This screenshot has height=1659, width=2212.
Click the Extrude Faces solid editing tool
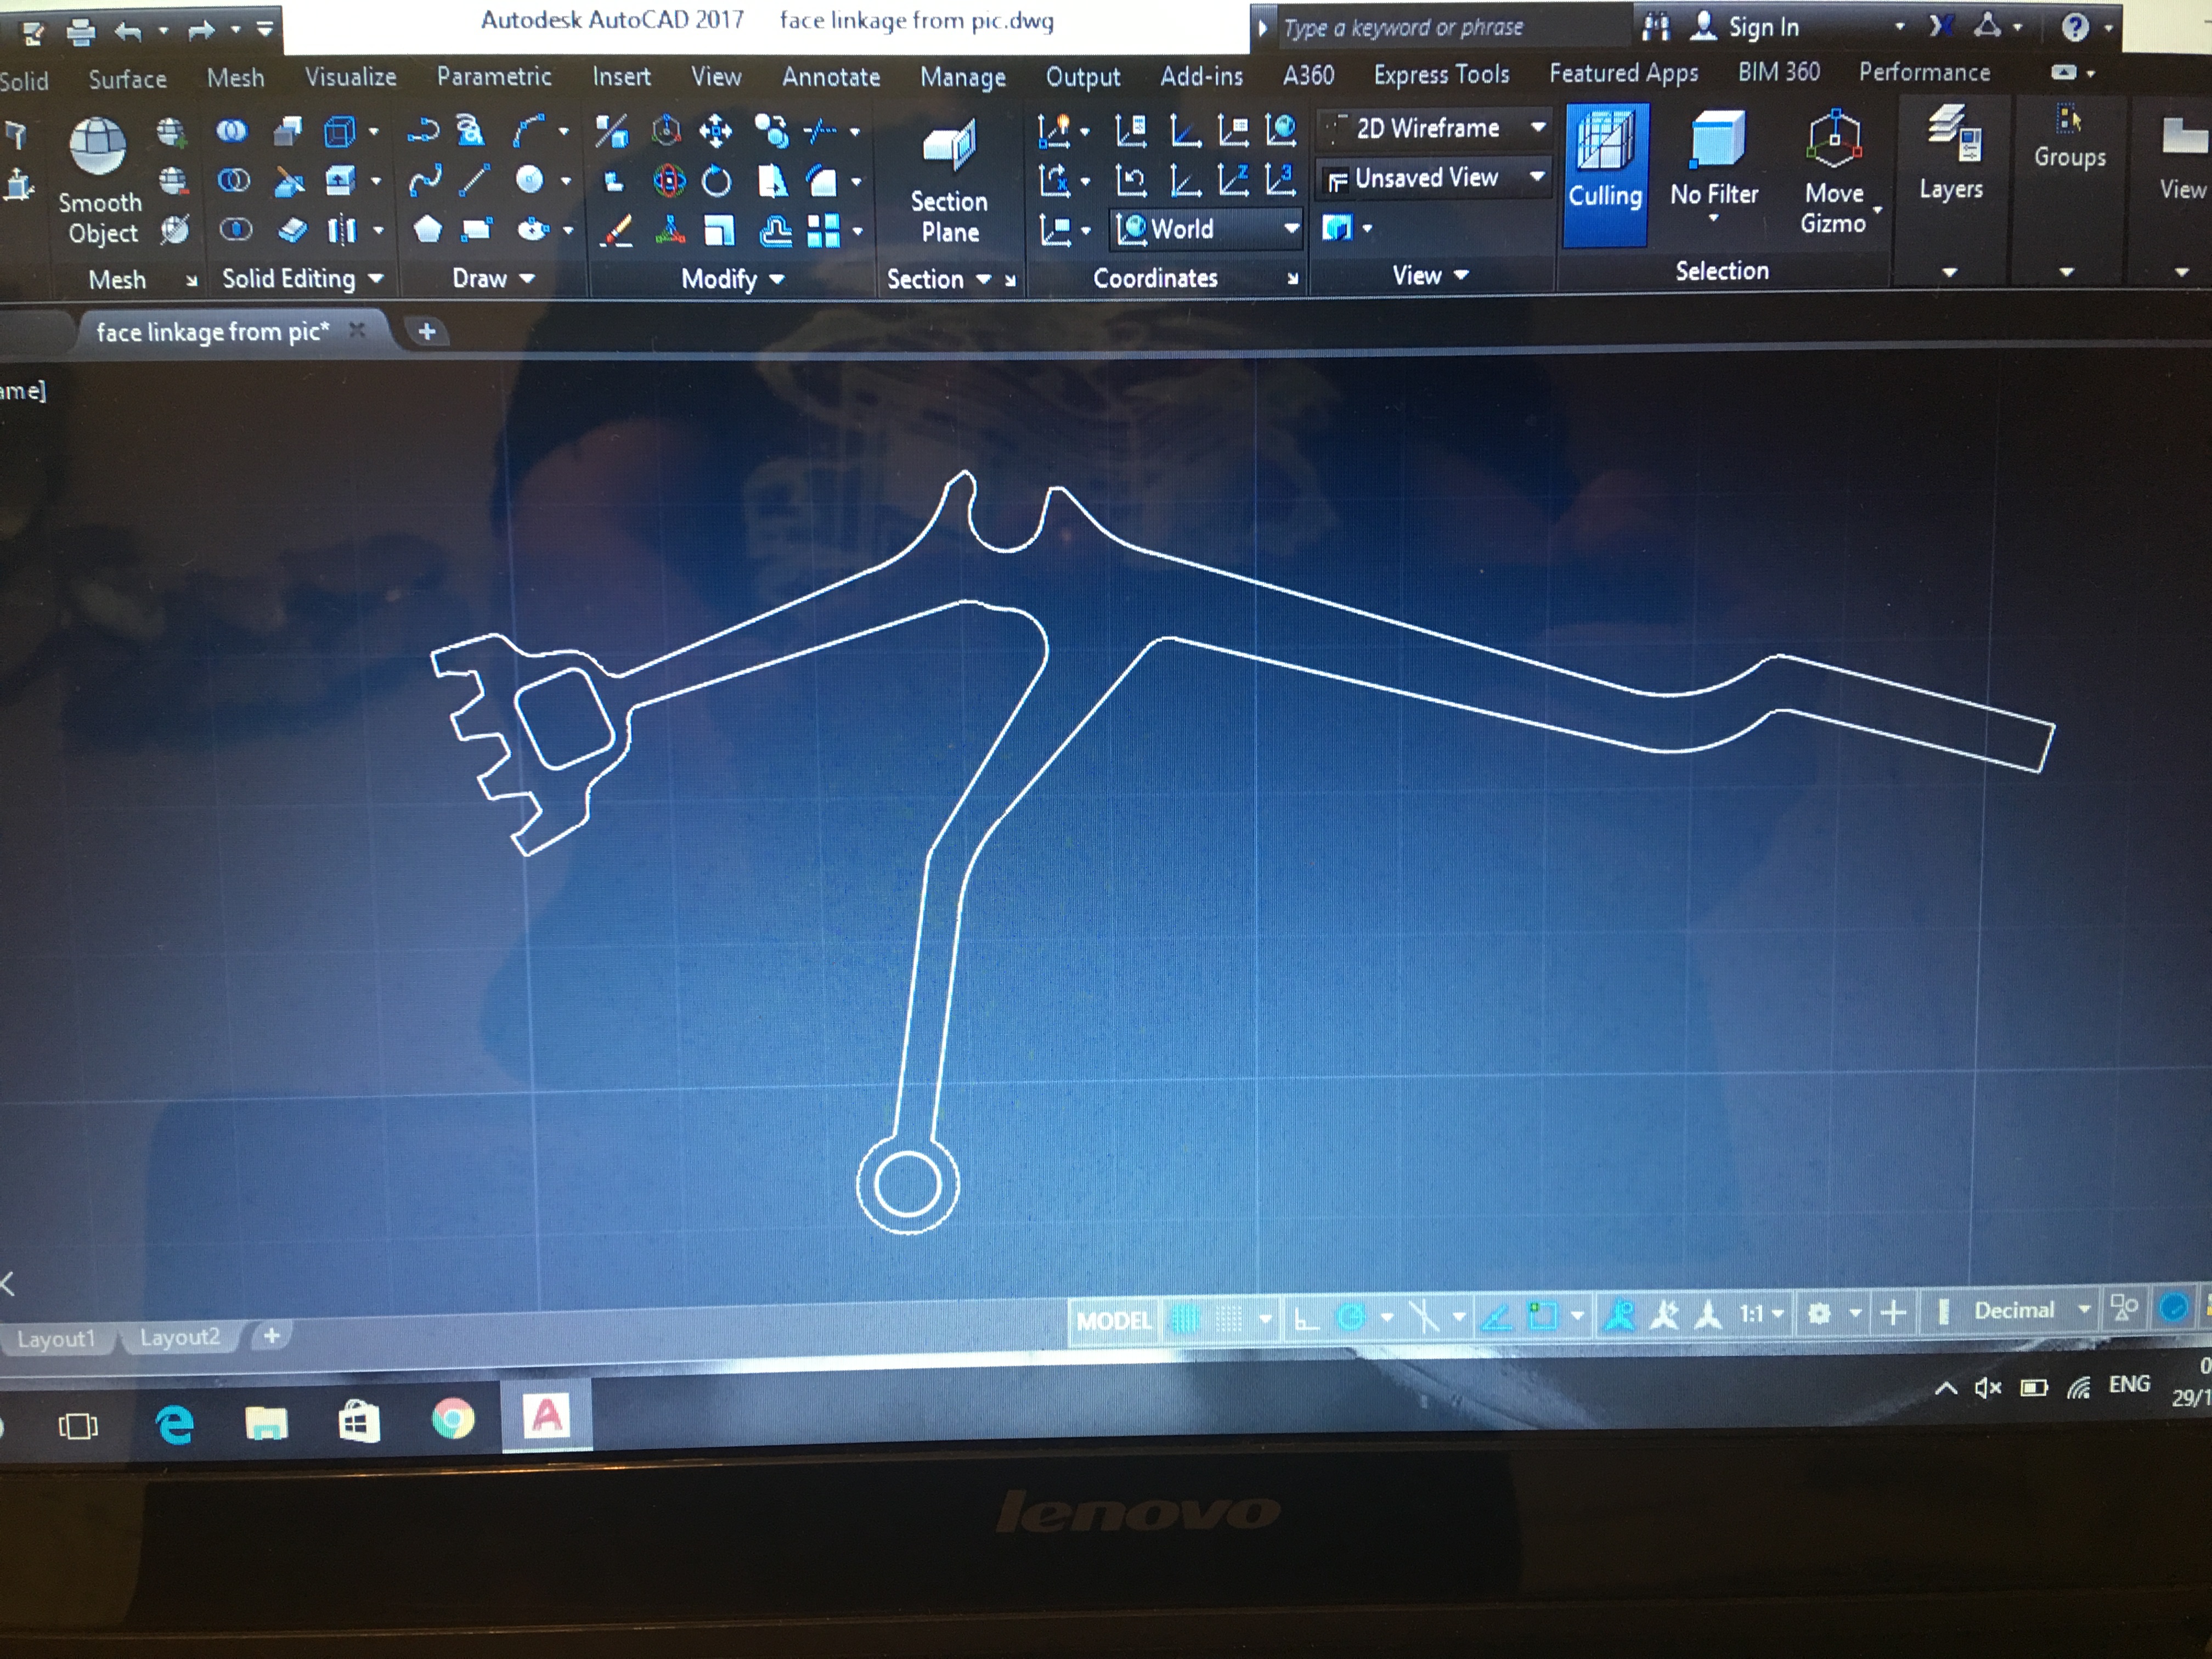340,181
